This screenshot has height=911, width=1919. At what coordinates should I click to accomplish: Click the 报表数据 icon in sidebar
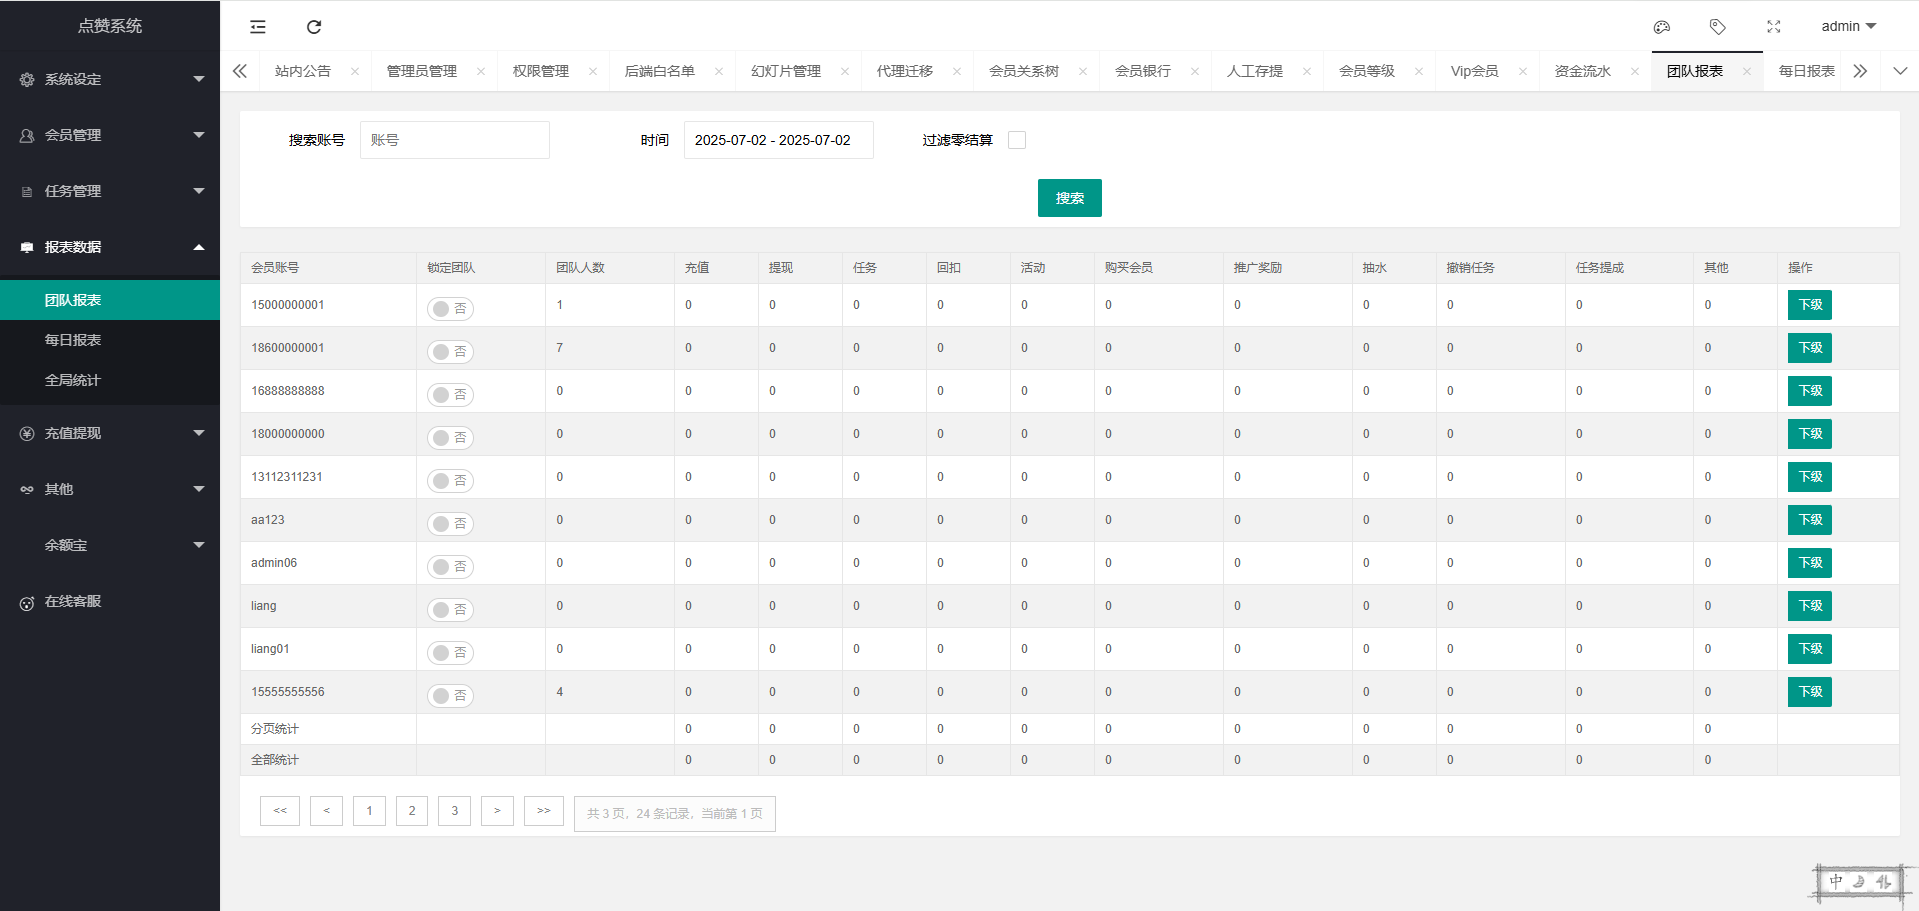tap(27, 247)
